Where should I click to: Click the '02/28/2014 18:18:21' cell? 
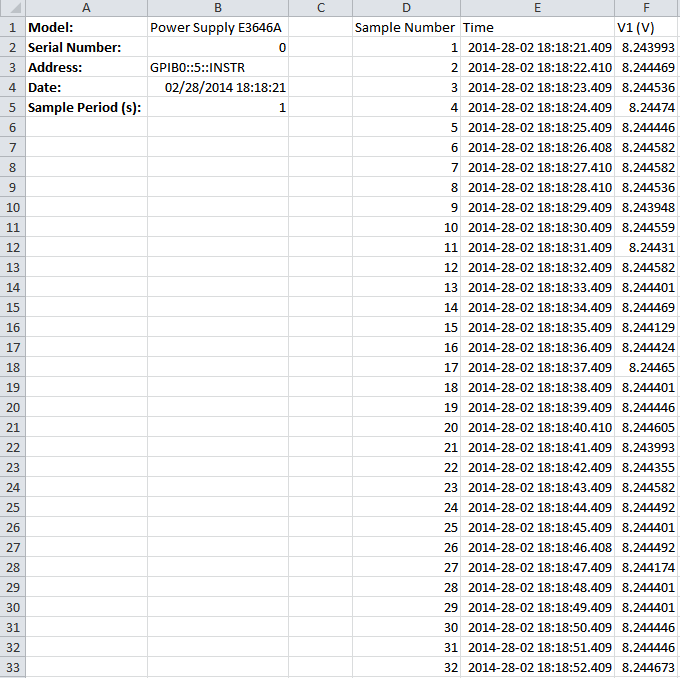coord(218,87)
